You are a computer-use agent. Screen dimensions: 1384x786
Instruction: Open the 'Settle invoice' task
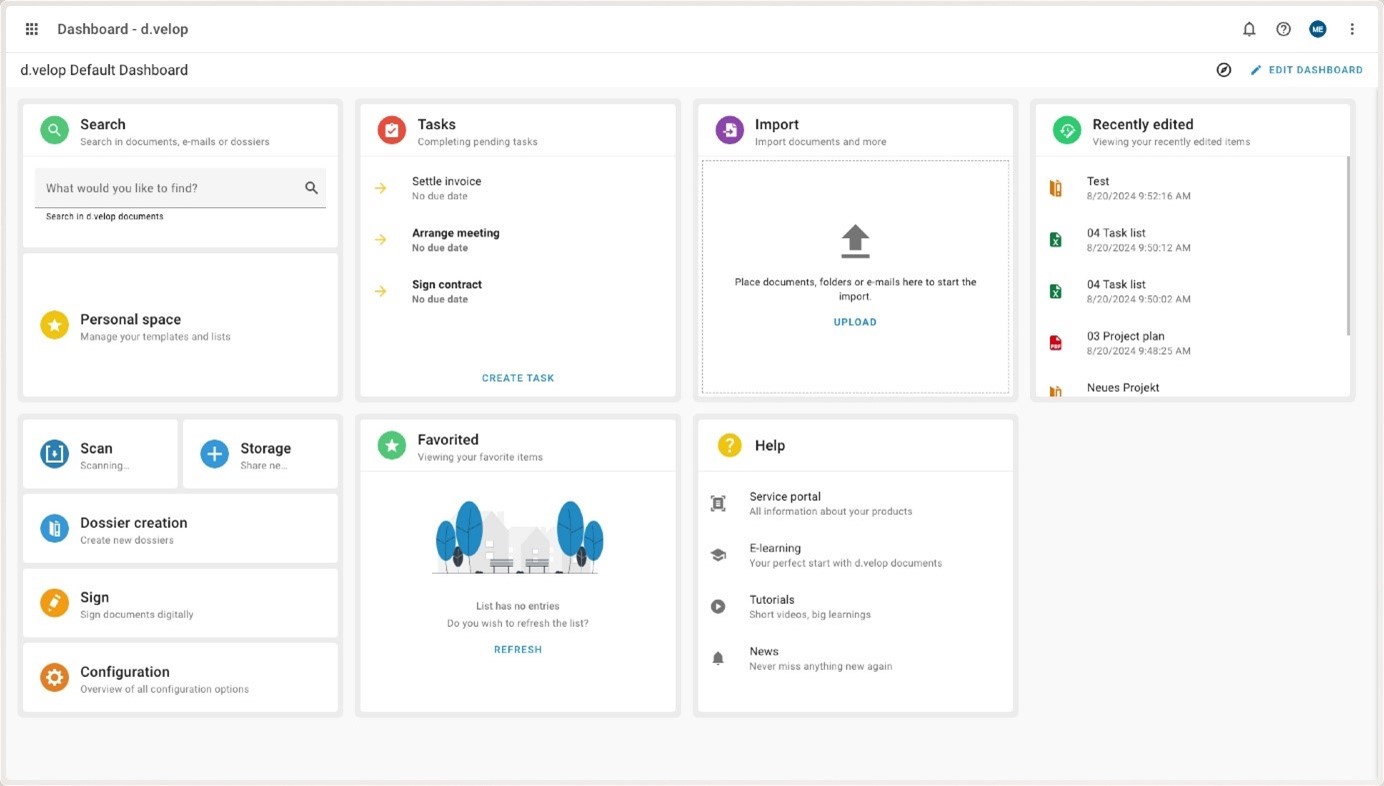point(446,187)
